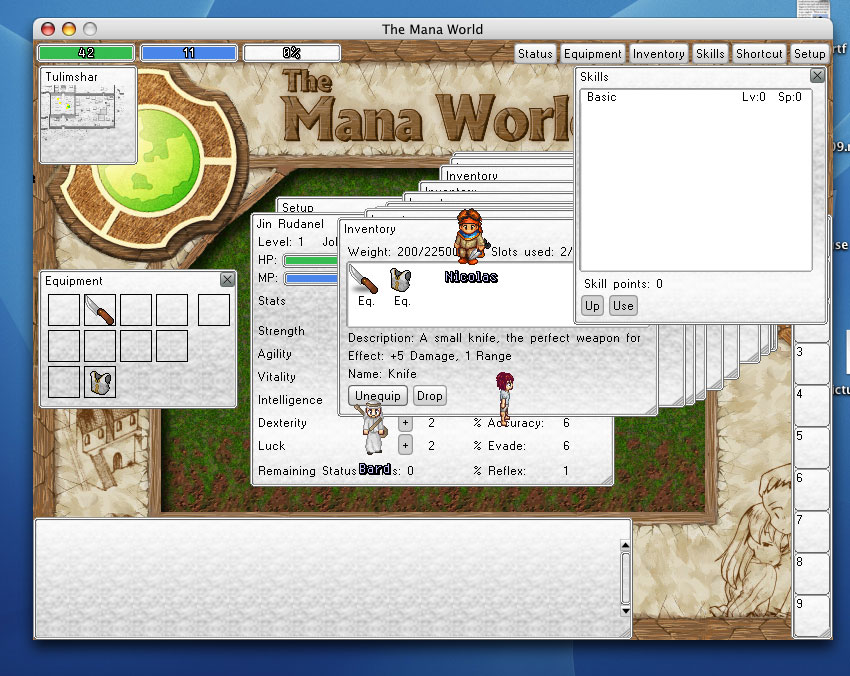This screenshot has height=676, width=850.
Task: Open the Status window from the top bar
Action: [535, 54]
